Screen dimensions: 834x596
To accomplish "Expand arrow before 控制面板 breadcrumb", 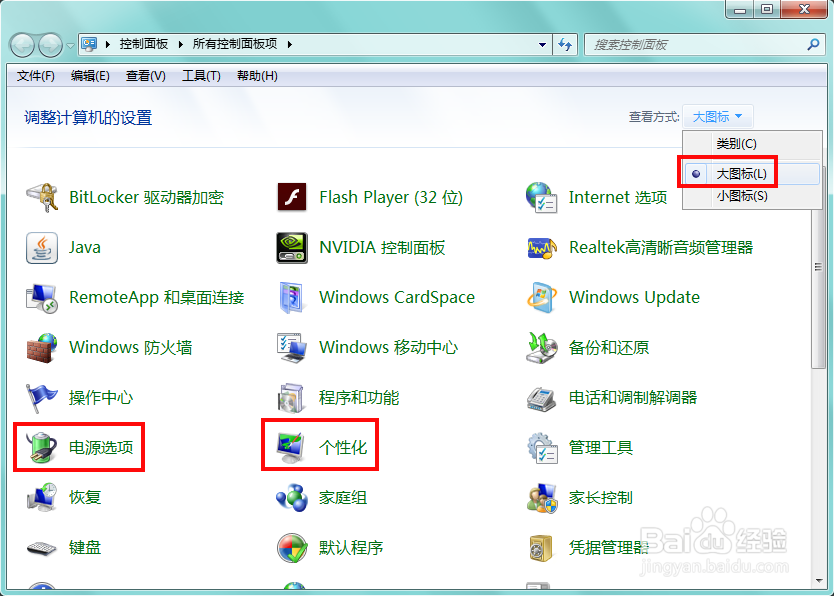I will pos(108,44).
